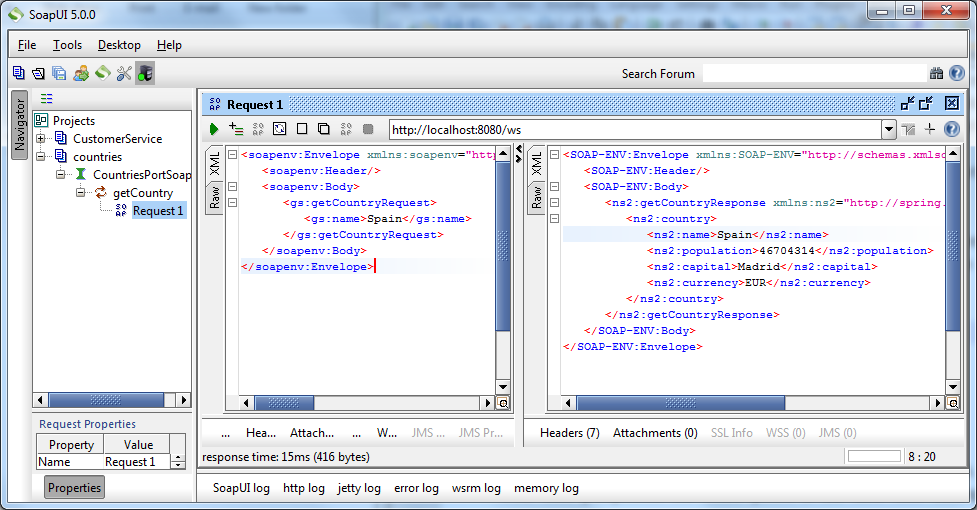This screenshot has height=510, width=977.
Task: Open the endpoint URL dropdown arrow
Action: pyautogui.click(x=889, y=130)
